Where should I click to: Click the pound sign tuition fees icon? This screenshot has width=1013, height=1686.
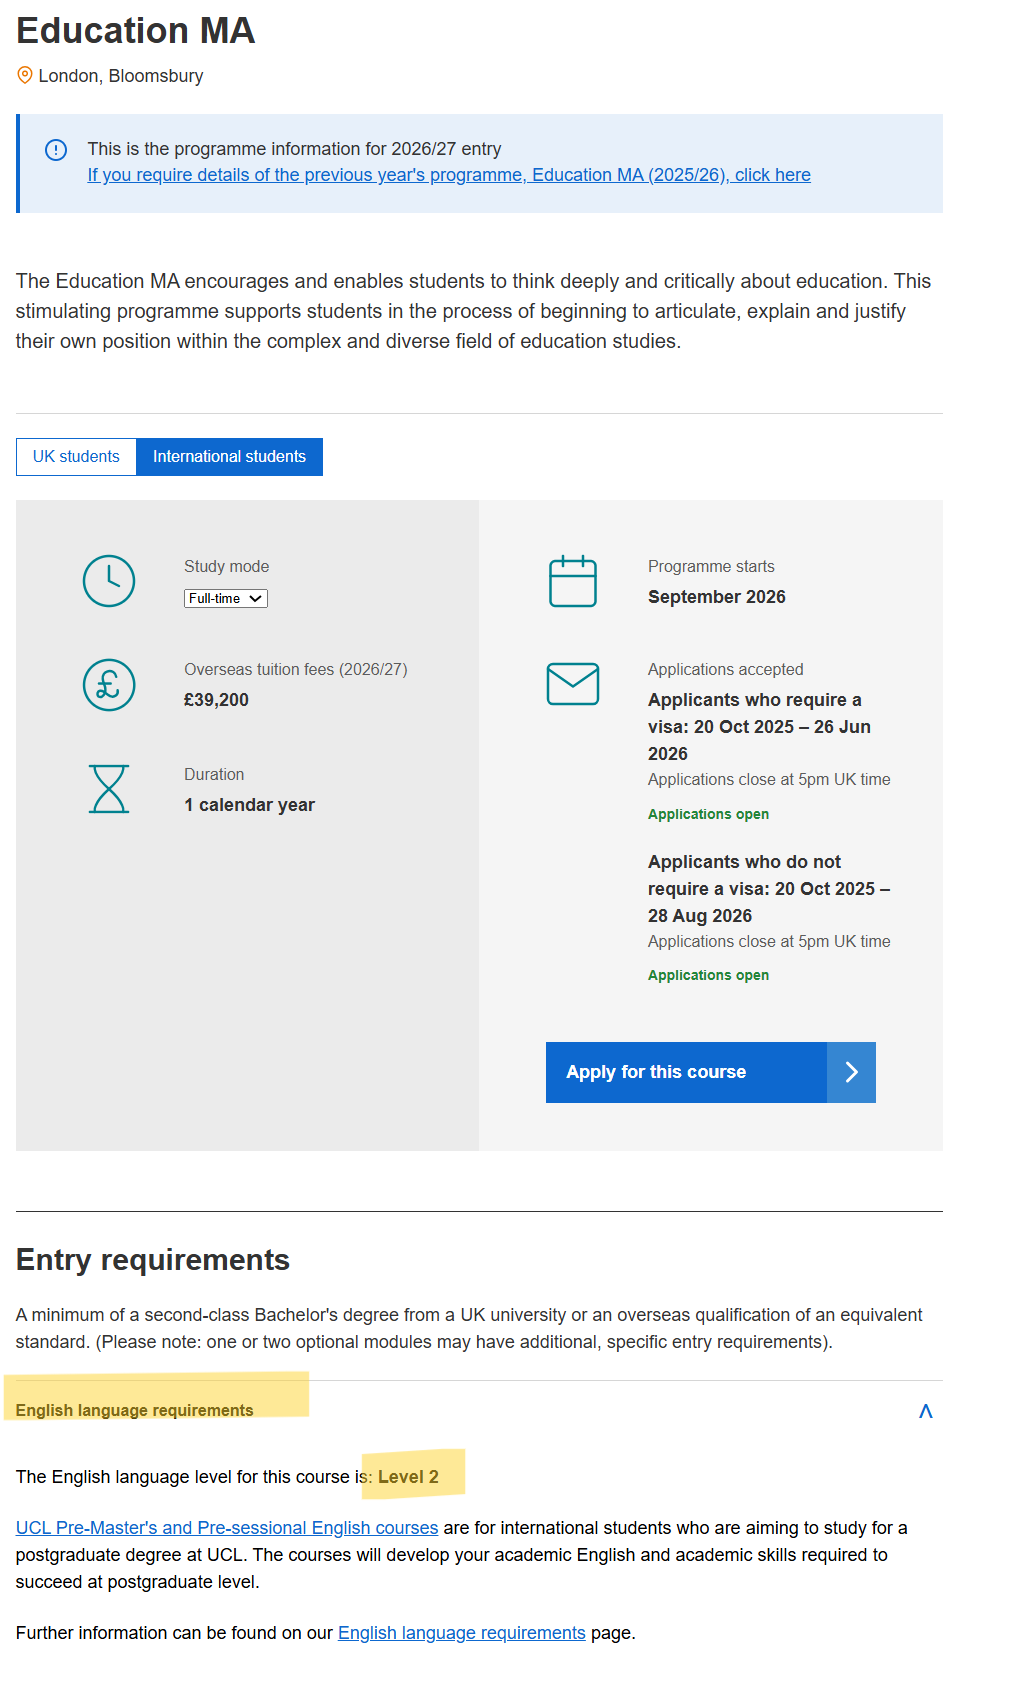(109, 685)
